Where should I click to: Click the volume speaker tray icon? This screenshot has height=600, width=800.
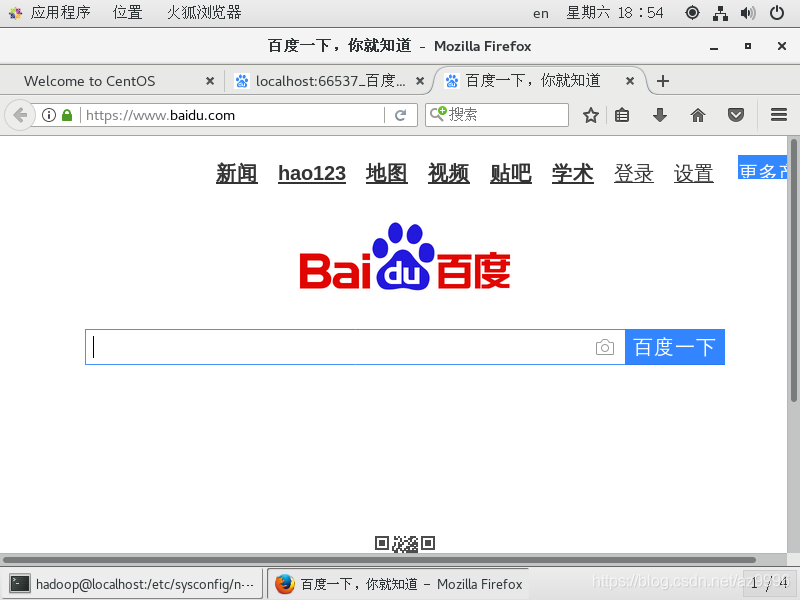(x=748, y=13)
